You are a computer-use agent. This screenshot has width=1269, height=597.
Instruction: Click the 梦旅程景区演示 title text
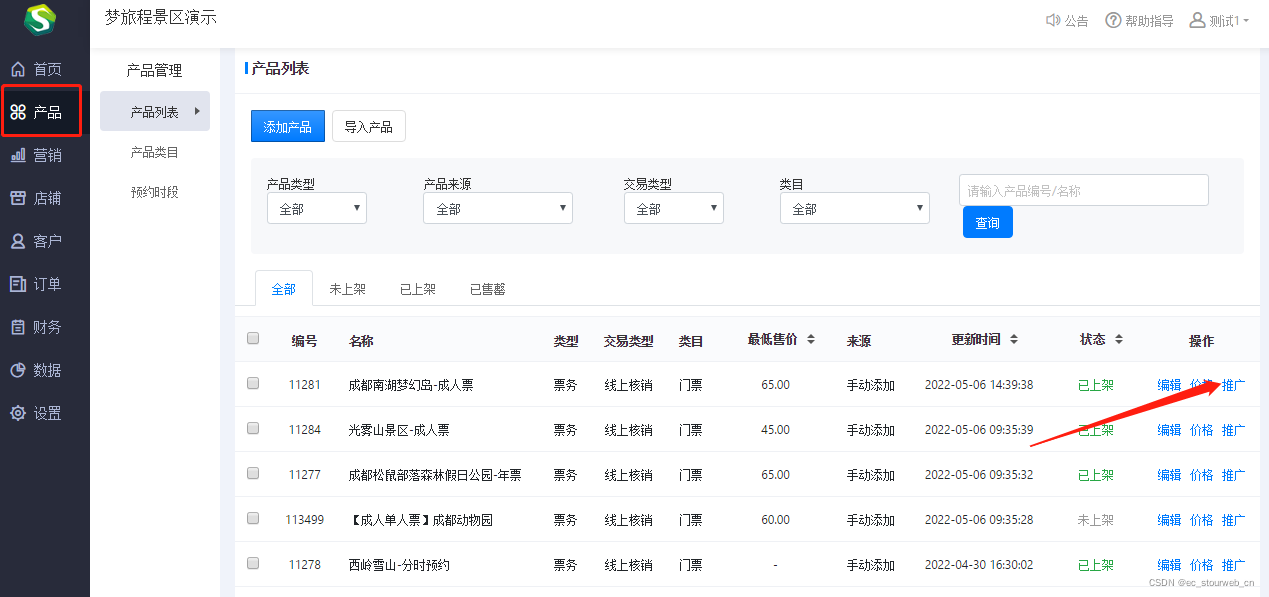pyautogui.click(x=160, y=17)
